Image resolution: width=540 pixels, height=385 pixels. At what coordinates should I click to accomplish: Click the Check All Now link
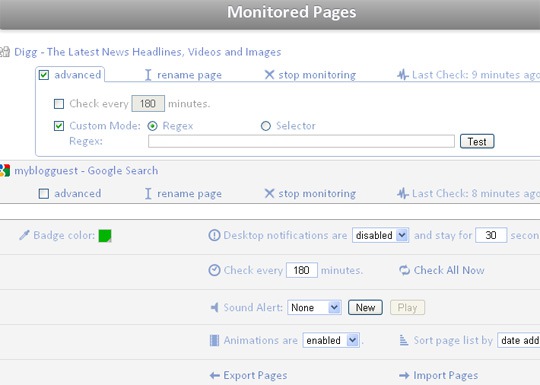[x=449, y=270]
